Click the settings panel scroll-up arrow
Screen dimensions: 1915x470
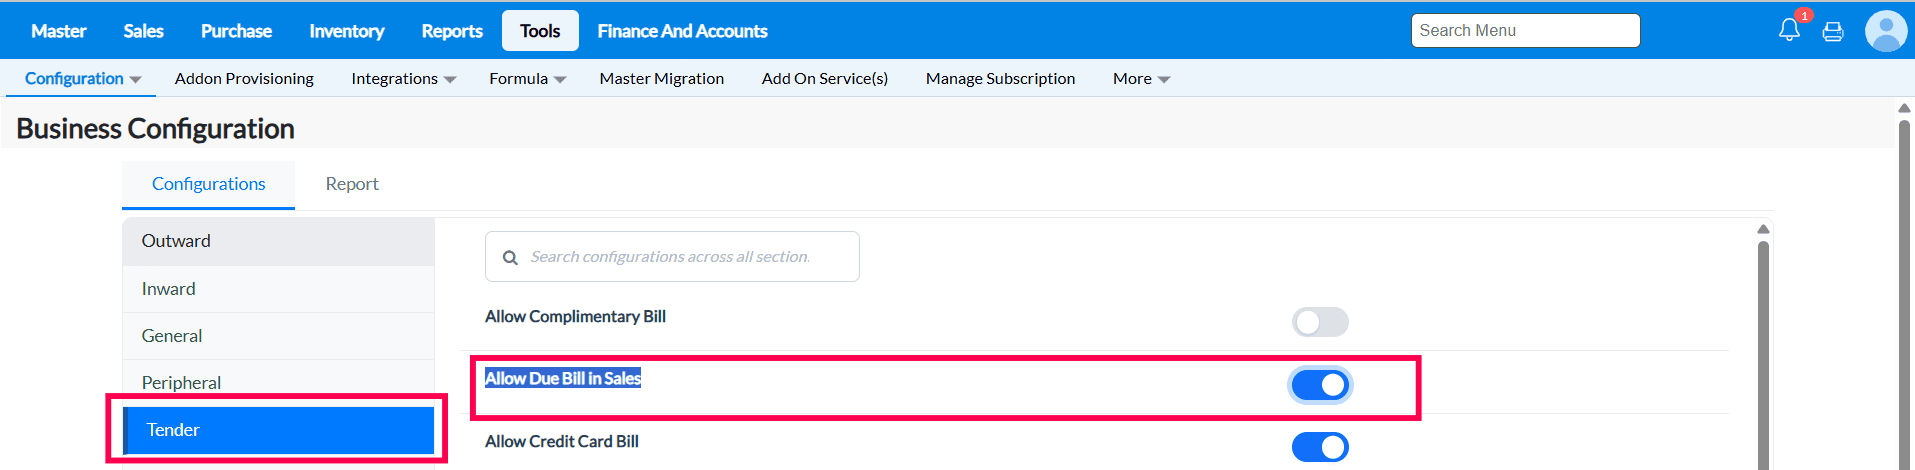point(1763,230)
